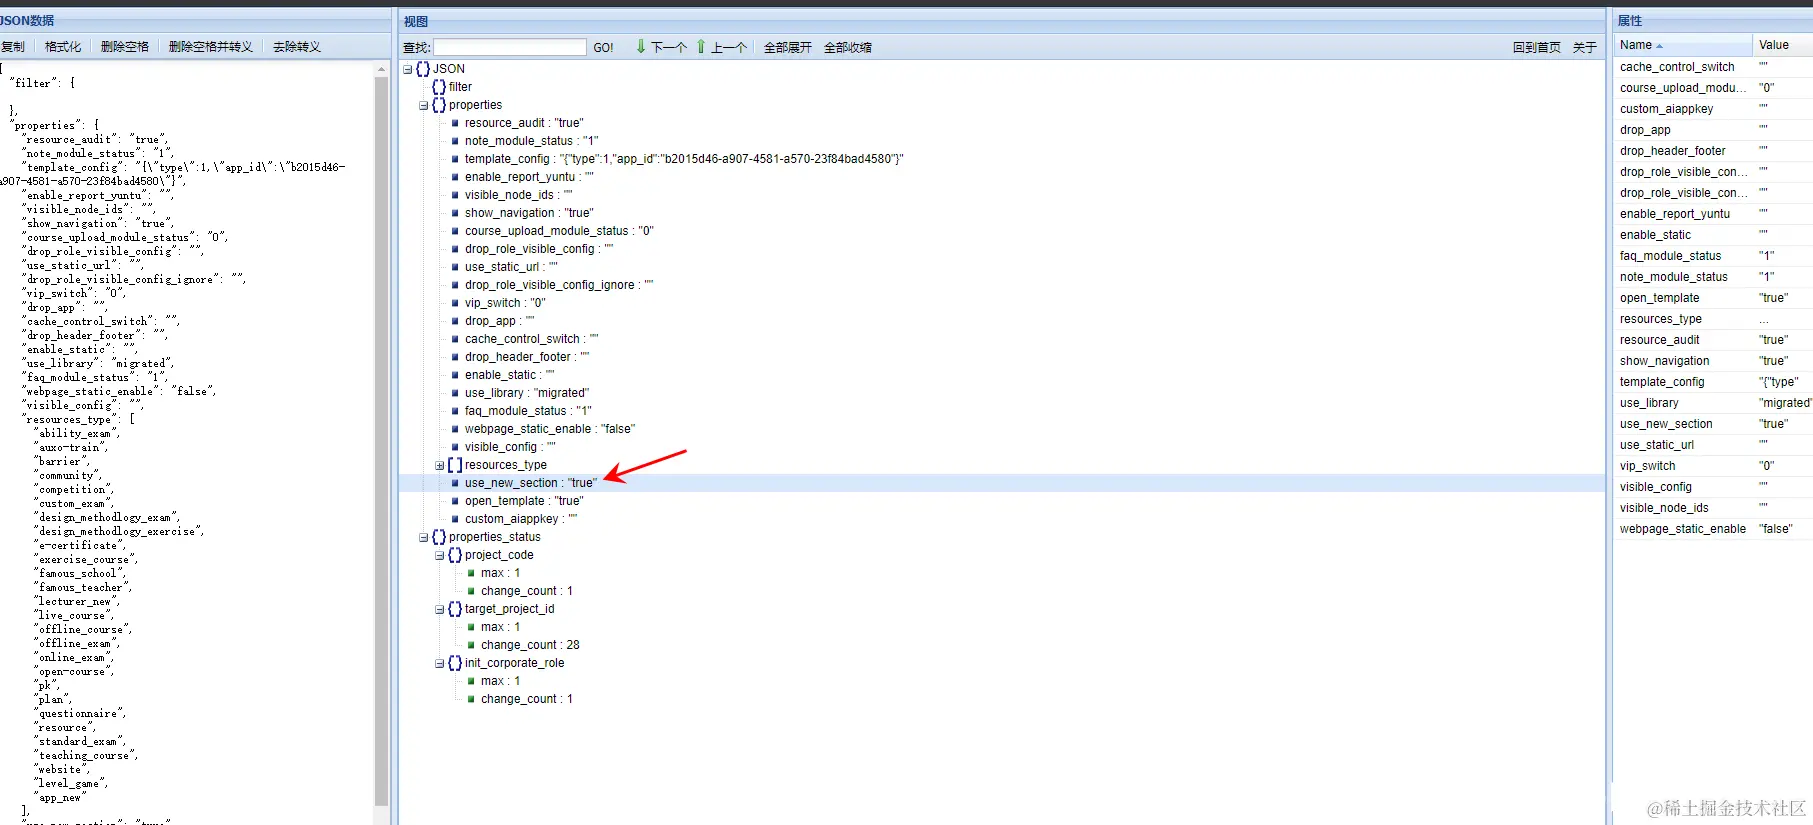
Task: Click visible_node_ids in the properties table
Action: [x=1664, y=508]
